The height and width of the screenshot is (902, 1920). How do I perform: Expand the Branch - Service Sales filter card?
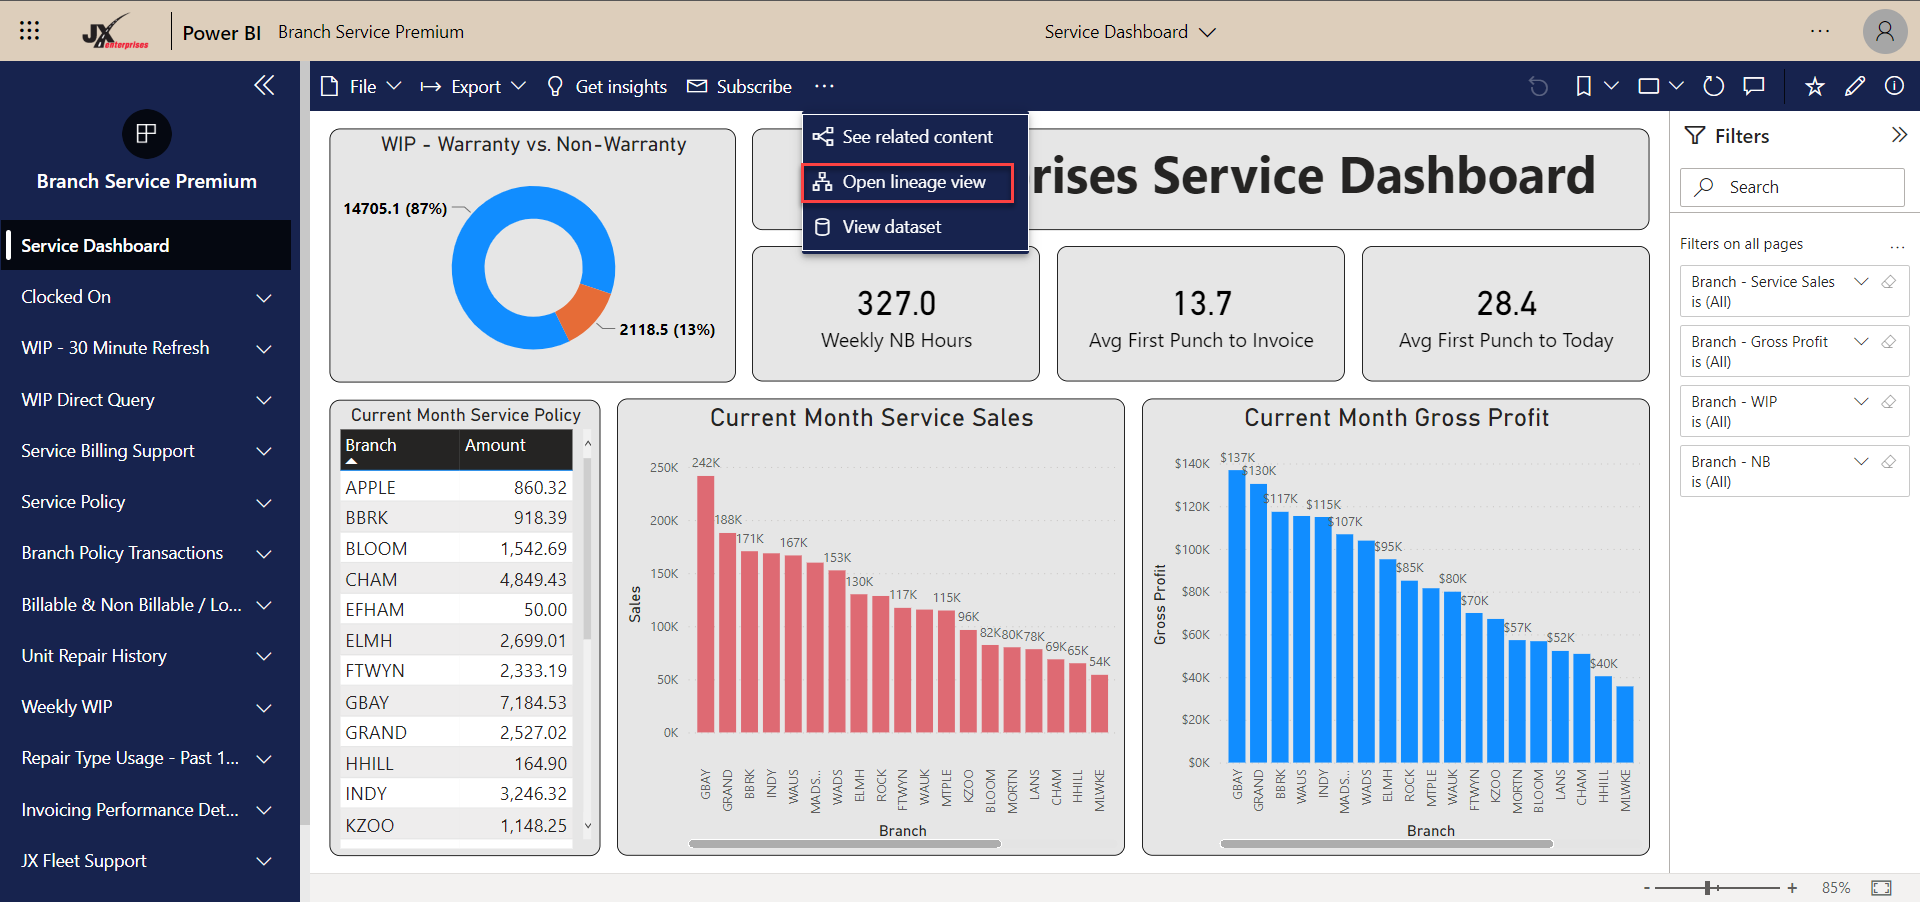(x=1861, y=282)
